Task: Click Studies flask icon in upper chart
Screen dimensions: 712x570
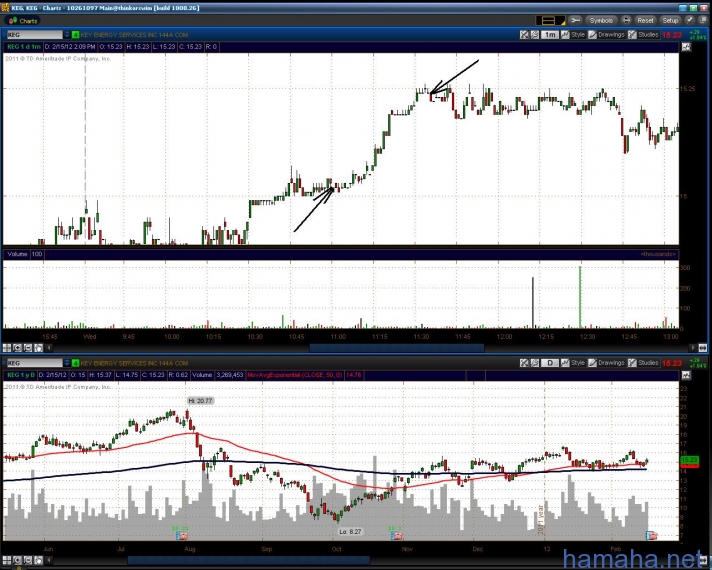Action: click(x=632, y=35)
